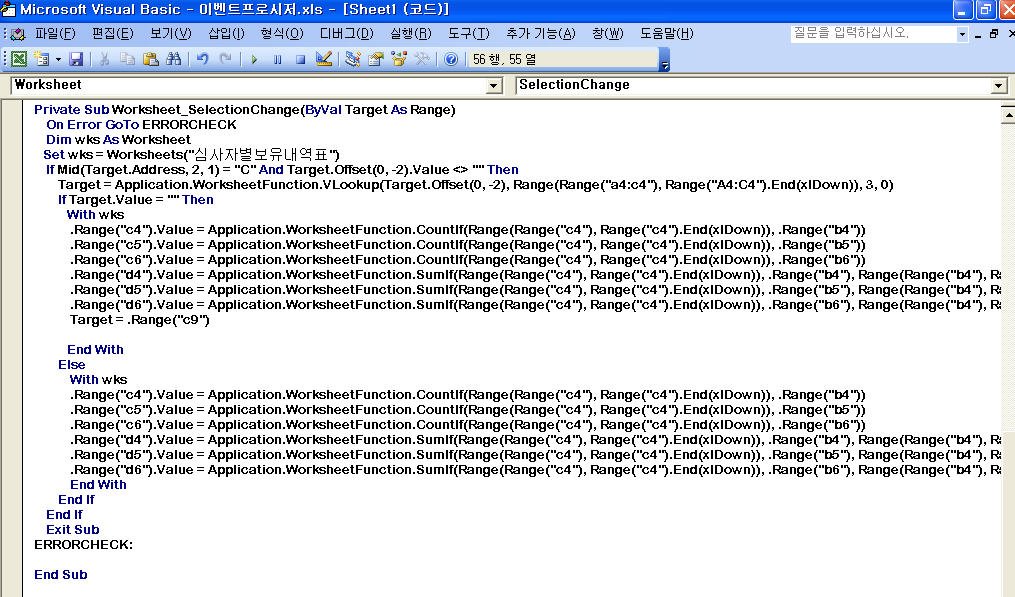Click the Break pause icon
The image size is (1015, 597).
point(277,60)
